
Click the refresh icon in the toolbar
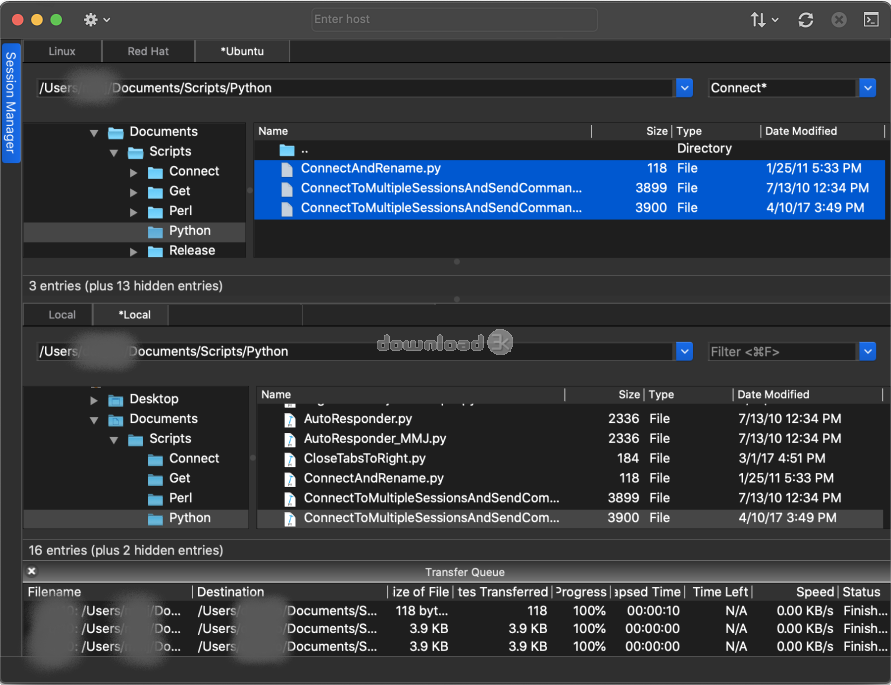pos(805,20)
